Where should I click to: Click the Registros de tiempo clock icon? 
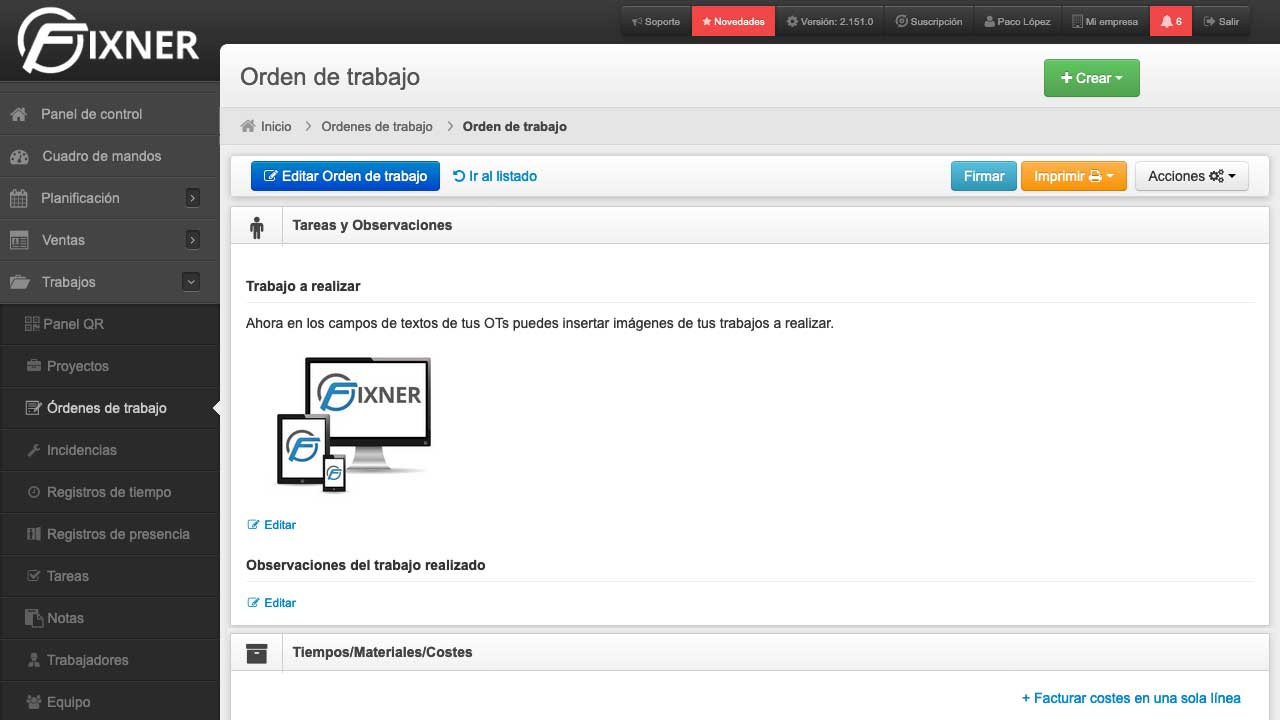[33, 492]
